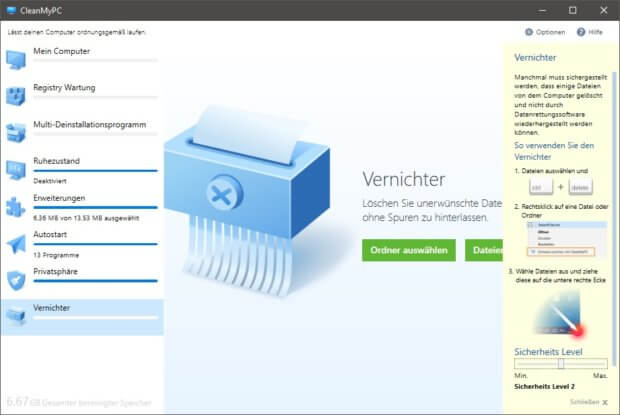Click the Vernichter main heading
Image resolution: width=620 pixels, height=415 pixels.
point(404,179)
